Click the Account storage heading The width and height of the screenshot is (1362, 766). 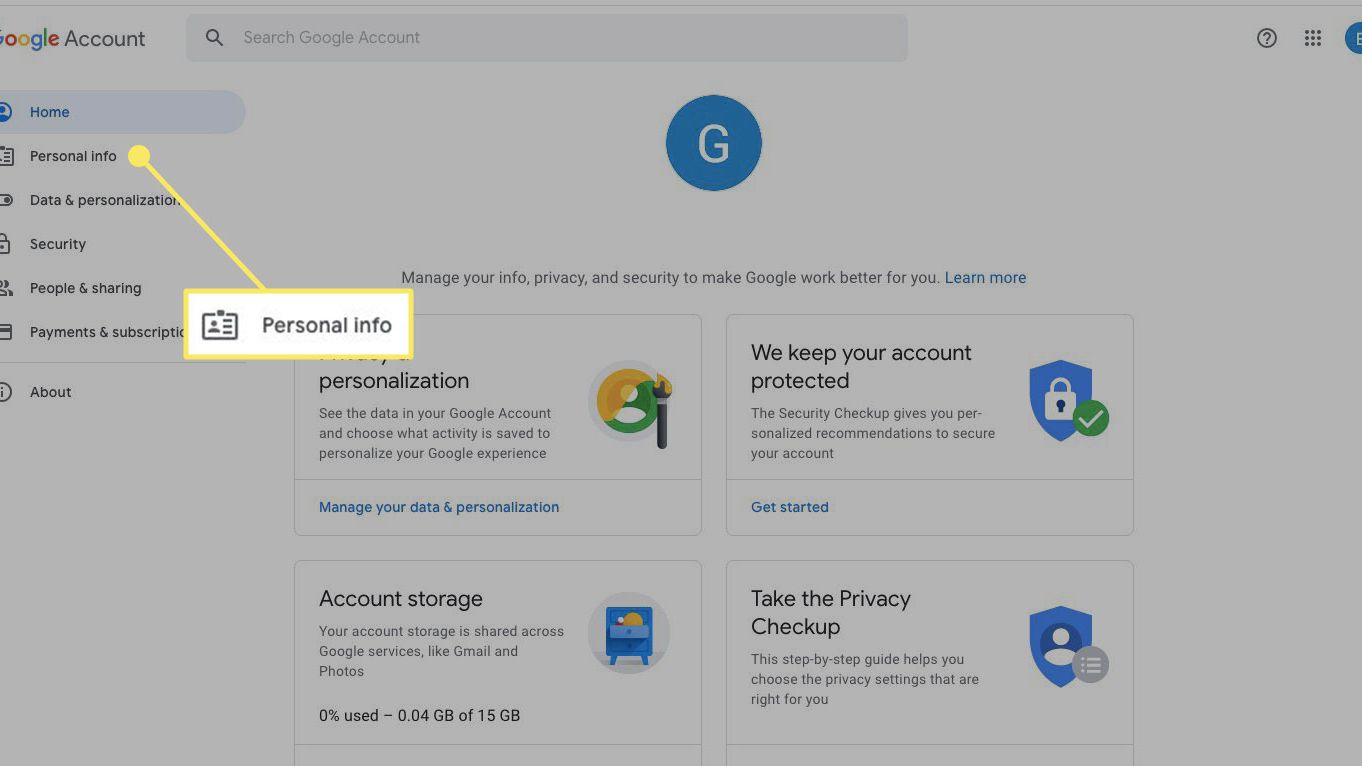401,599
